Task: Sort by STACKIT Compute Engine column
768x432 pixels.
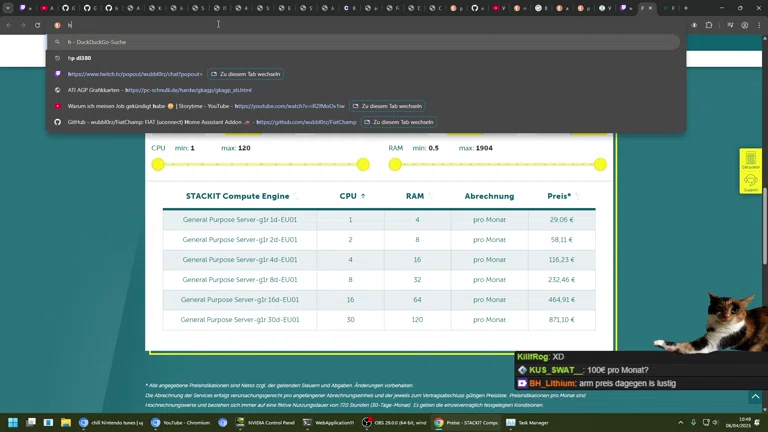Action: pyautogui.click(x=238, y=196)
